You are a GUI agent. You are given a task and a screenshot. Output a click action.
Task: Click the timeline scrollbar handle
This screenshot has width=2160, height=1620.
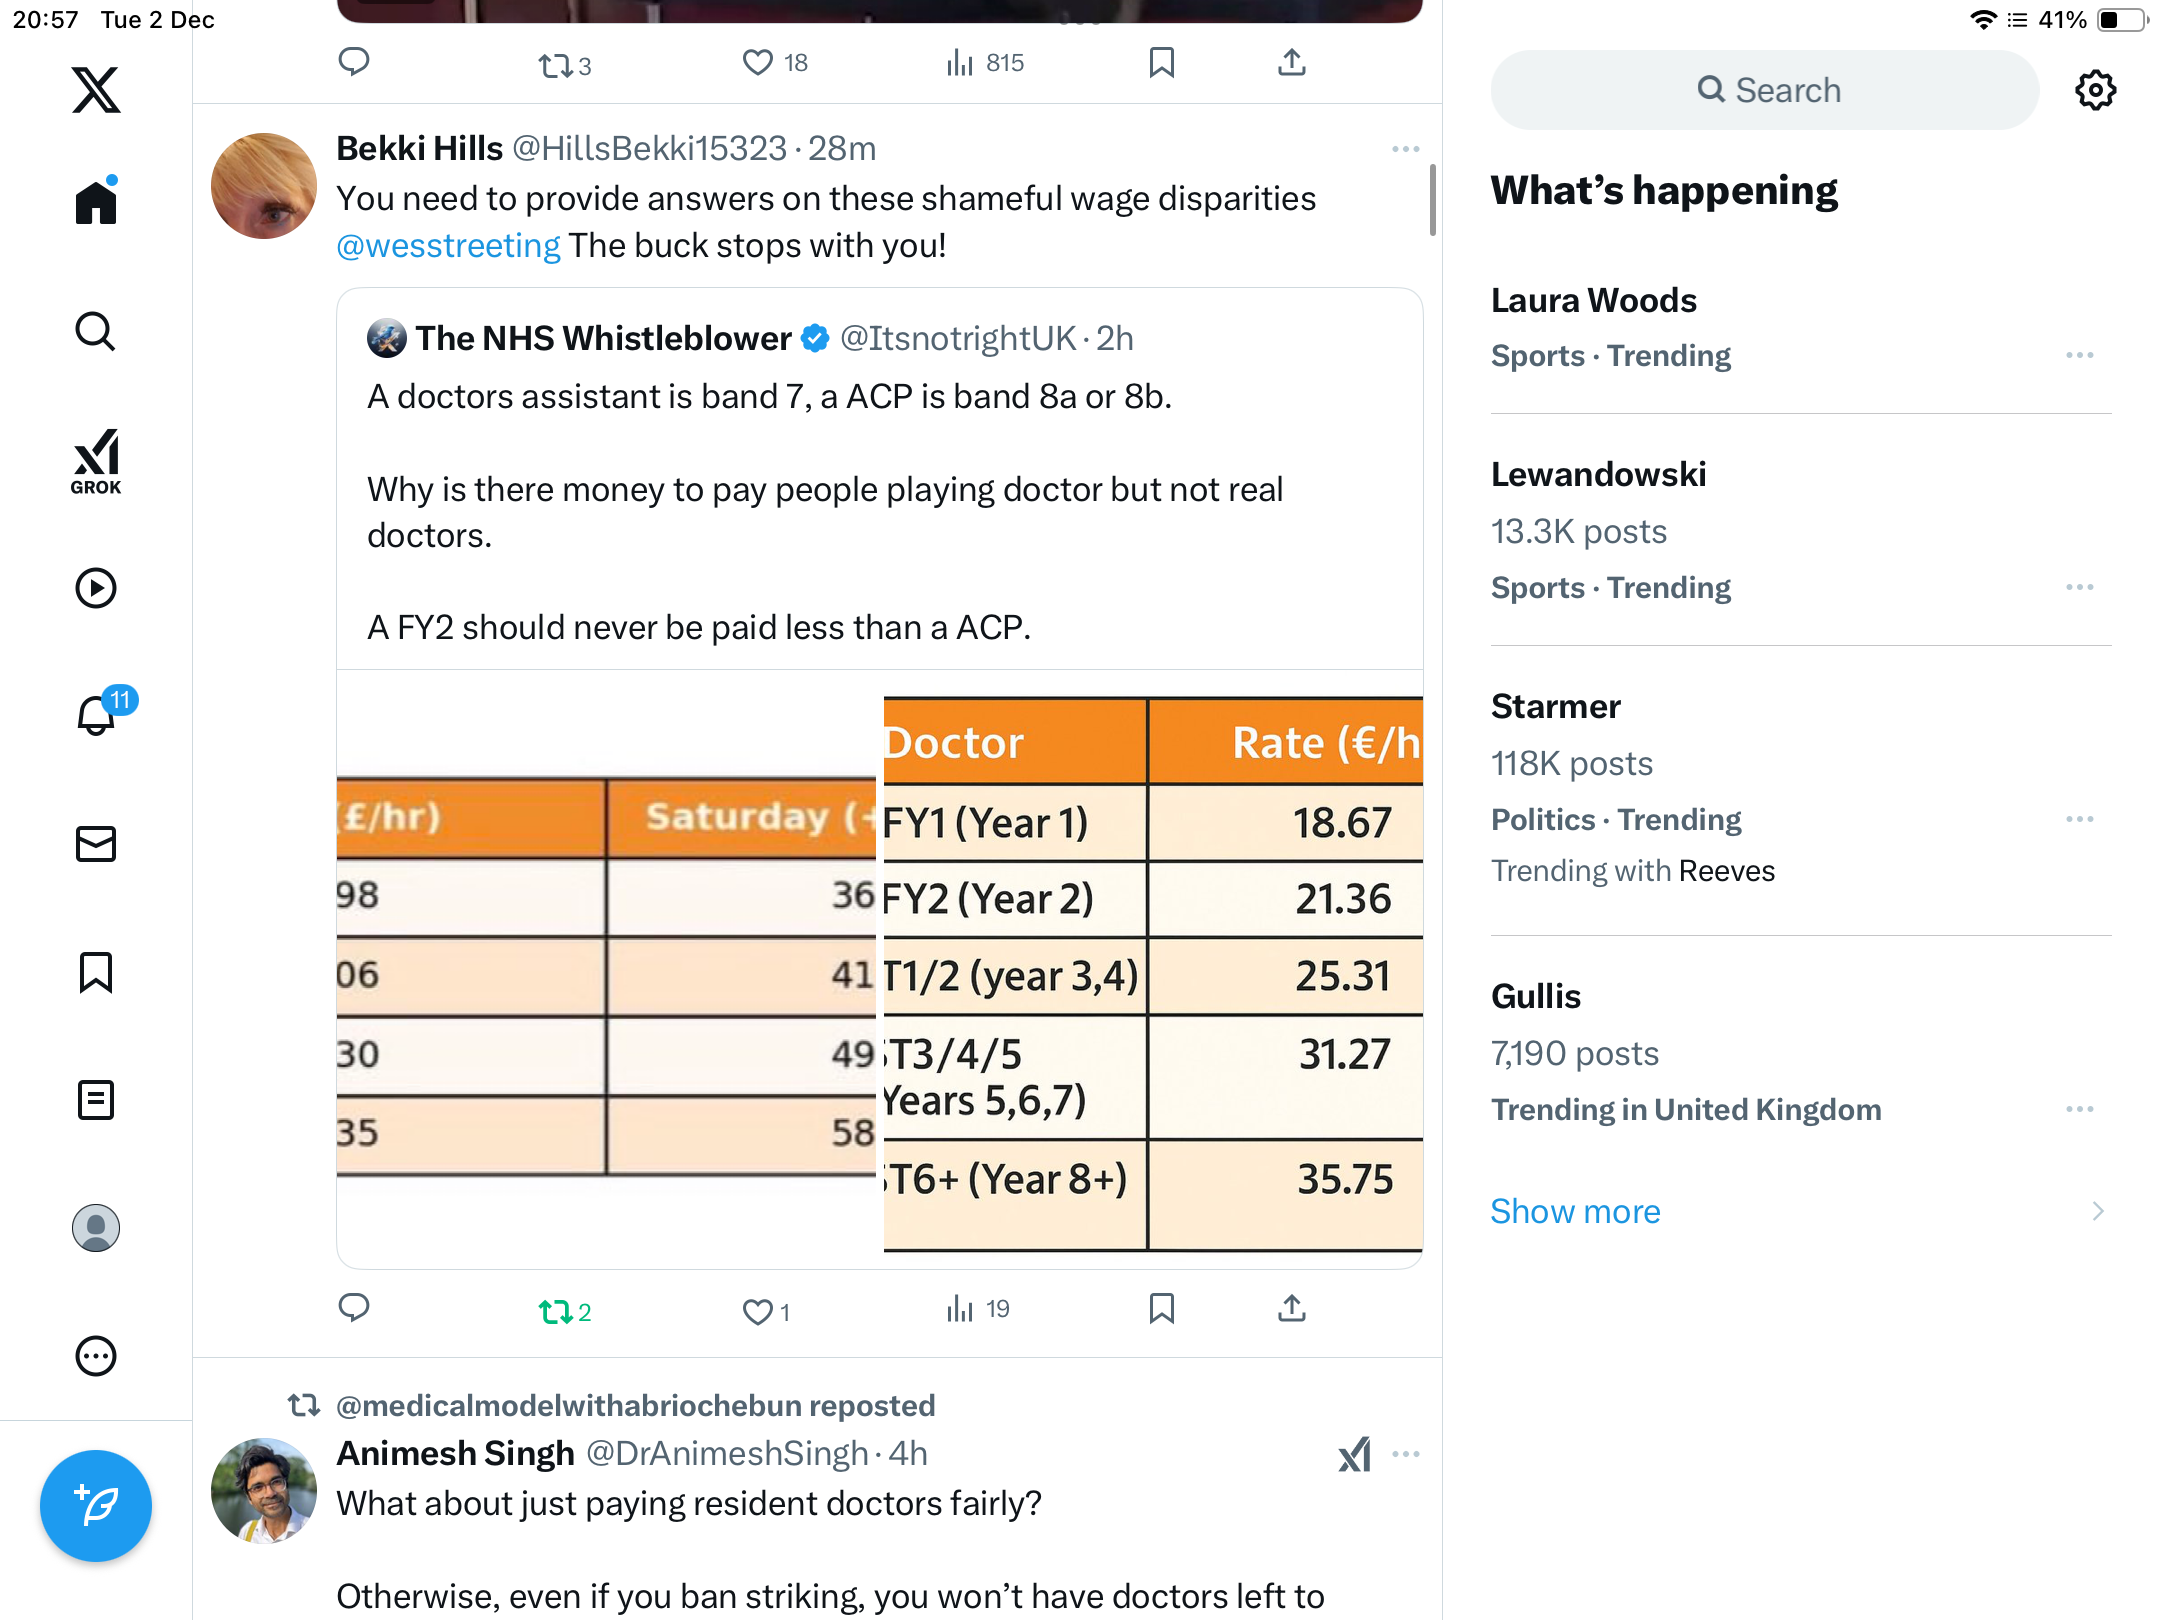[1432, 200]
